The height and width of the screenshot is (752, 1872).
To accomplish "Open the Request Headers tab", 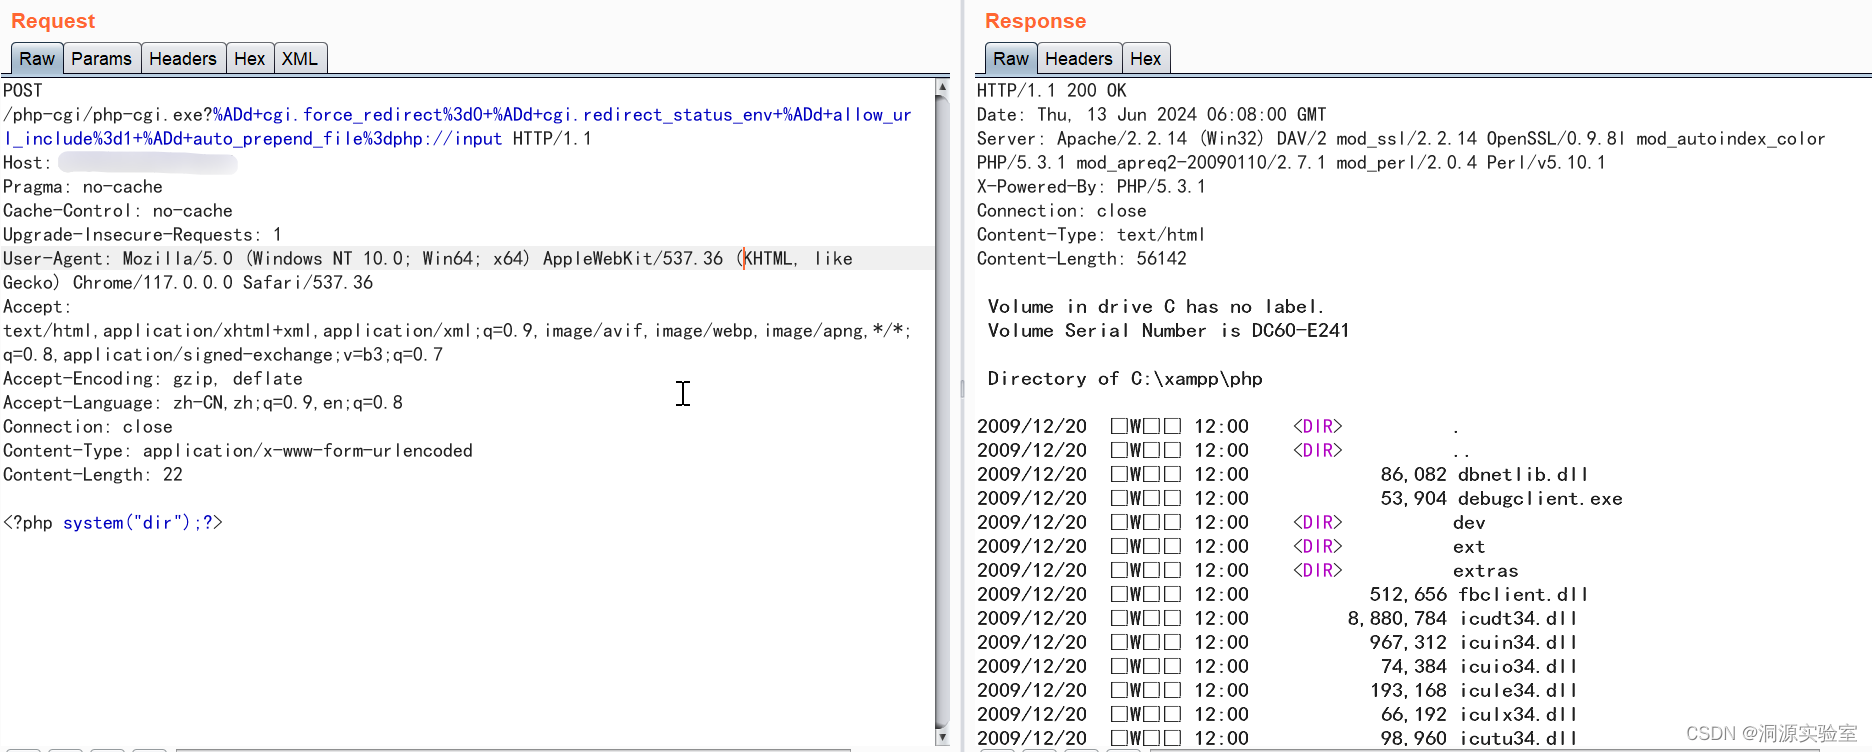I will [183, 59].
